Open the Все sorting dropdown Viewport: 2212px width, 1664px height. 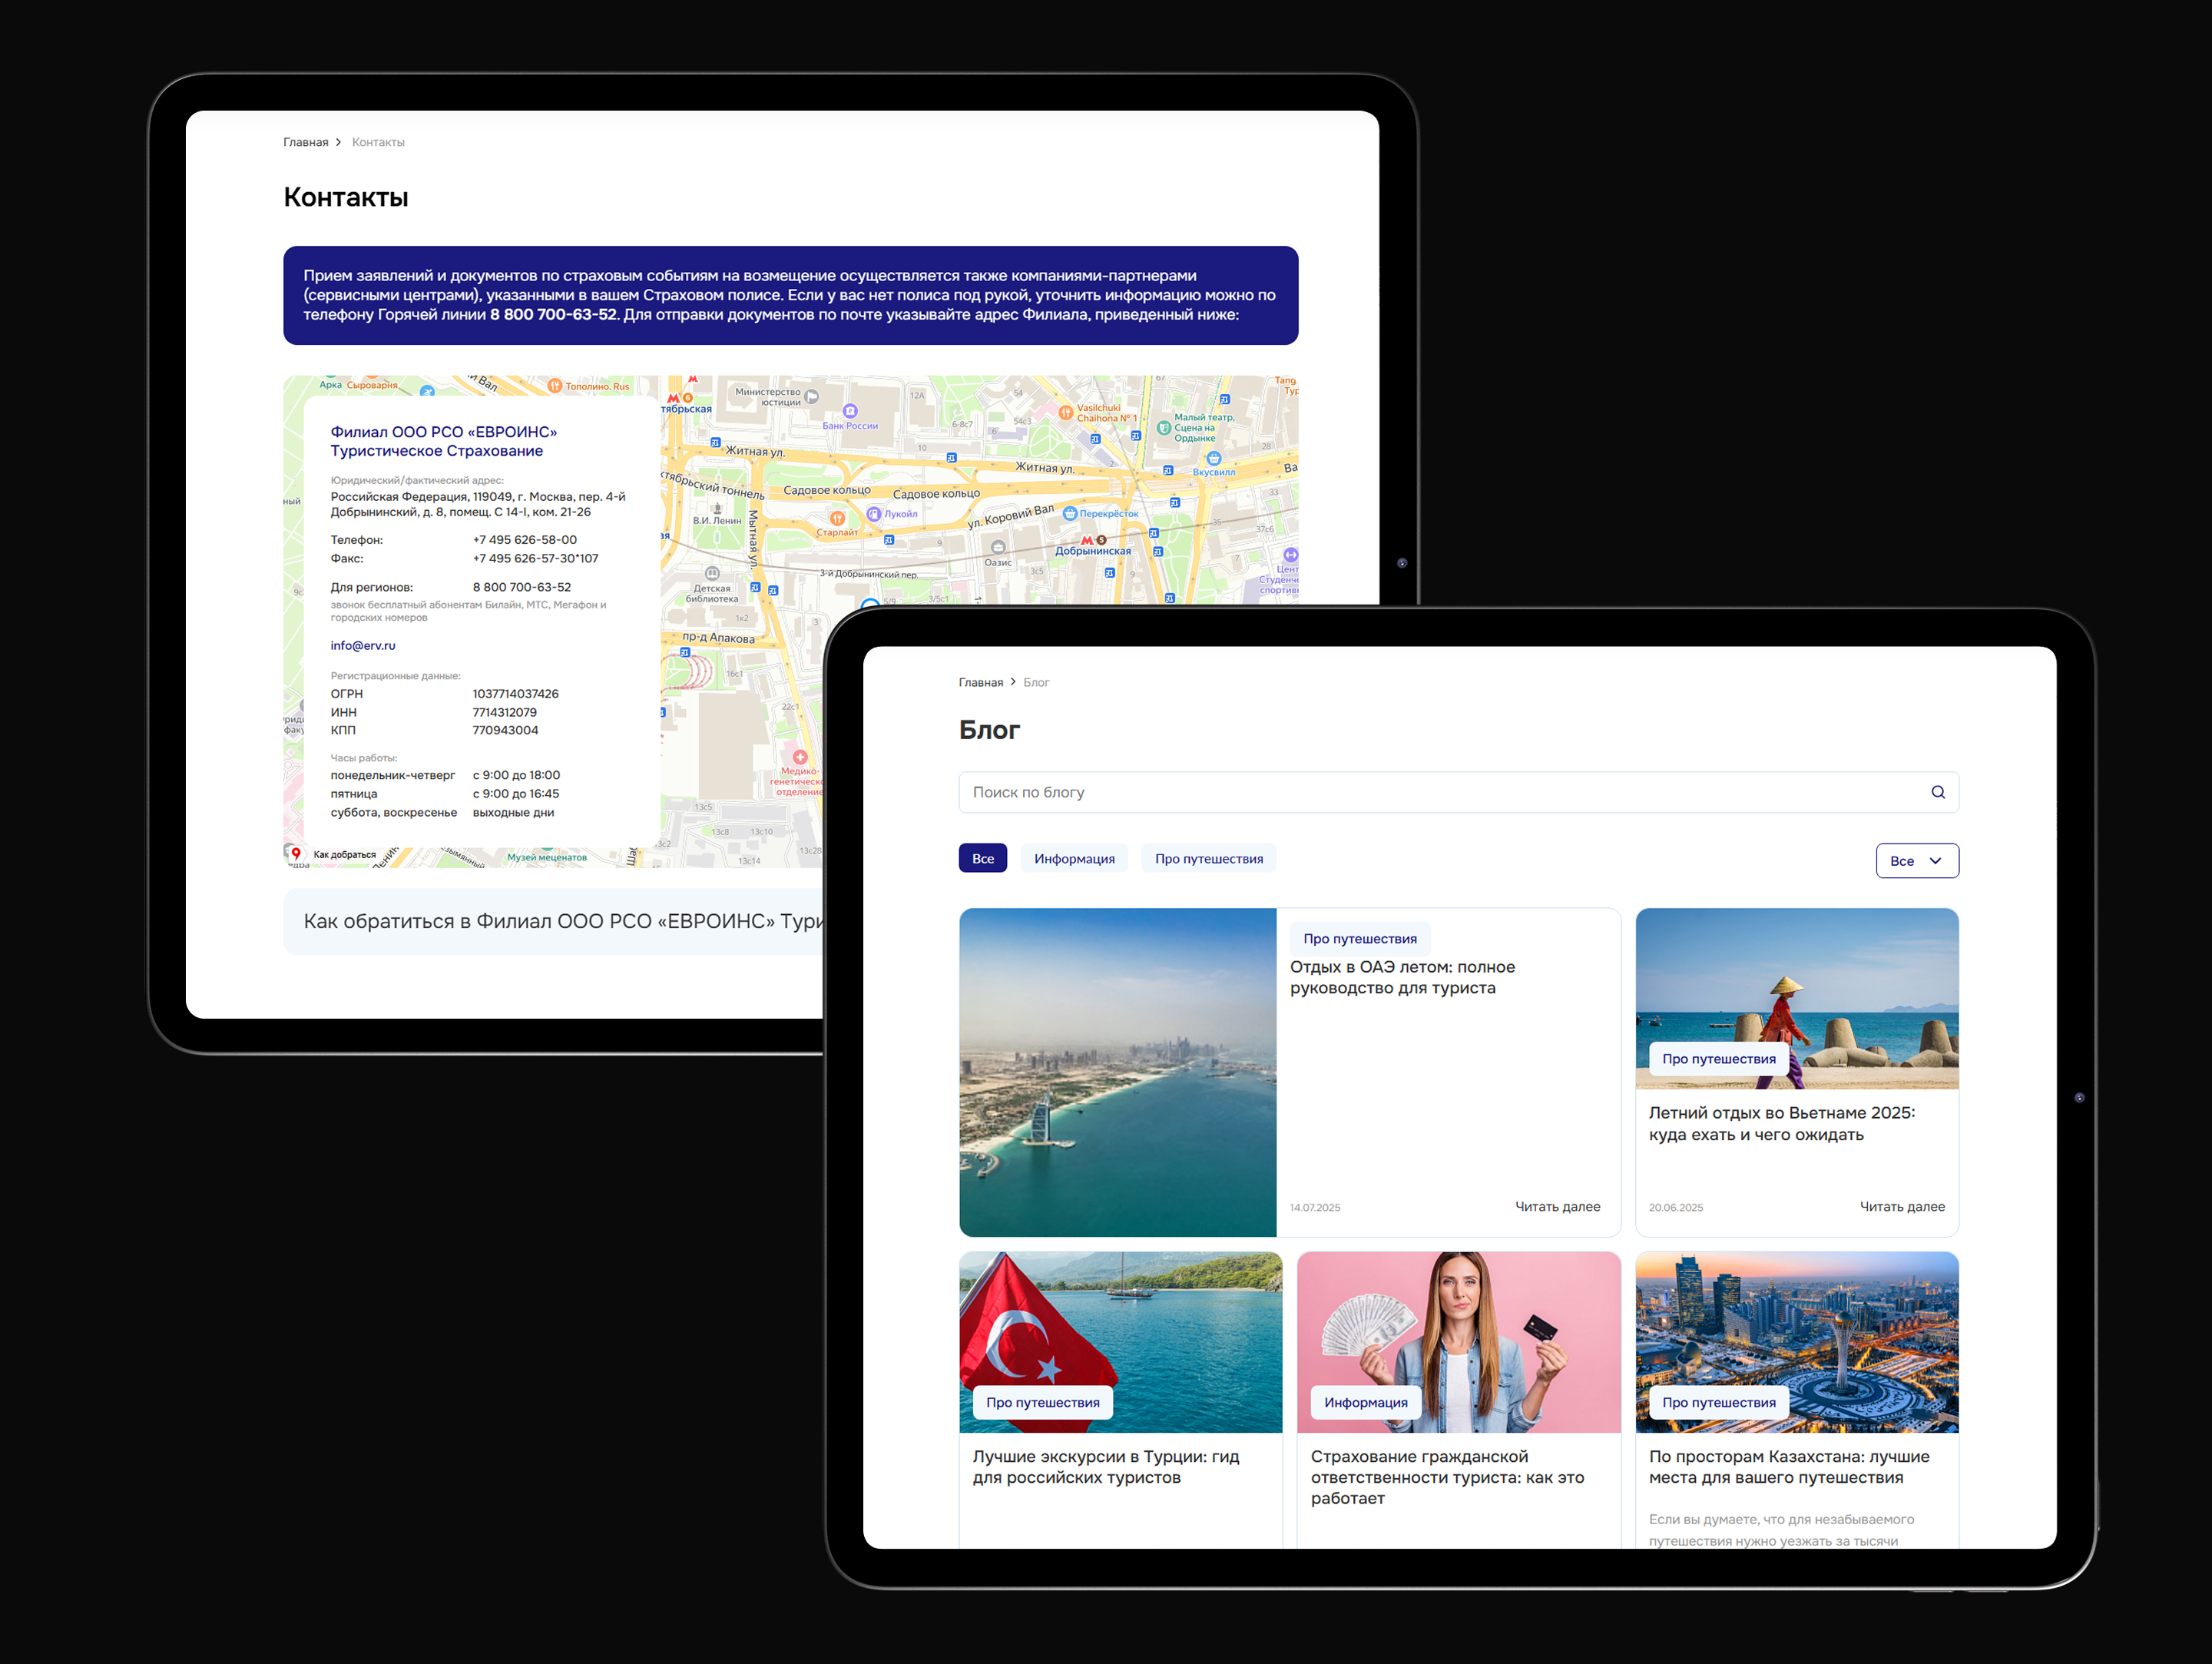[x=1916, y=861]
